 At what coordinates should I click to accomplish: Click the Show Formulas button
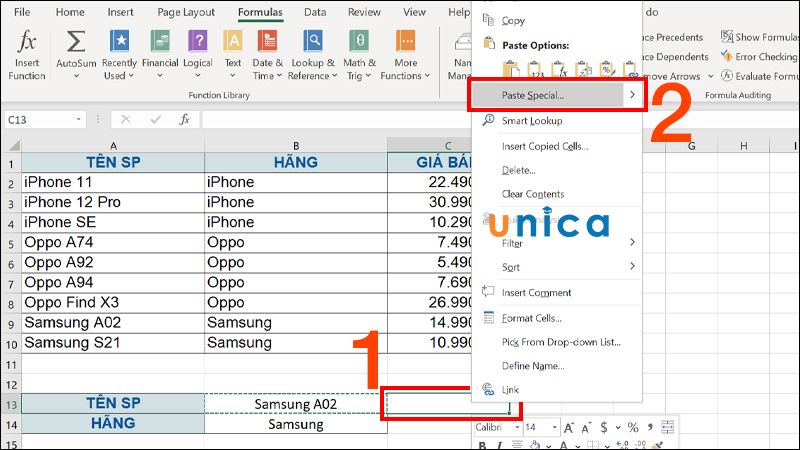coord(760,37)
